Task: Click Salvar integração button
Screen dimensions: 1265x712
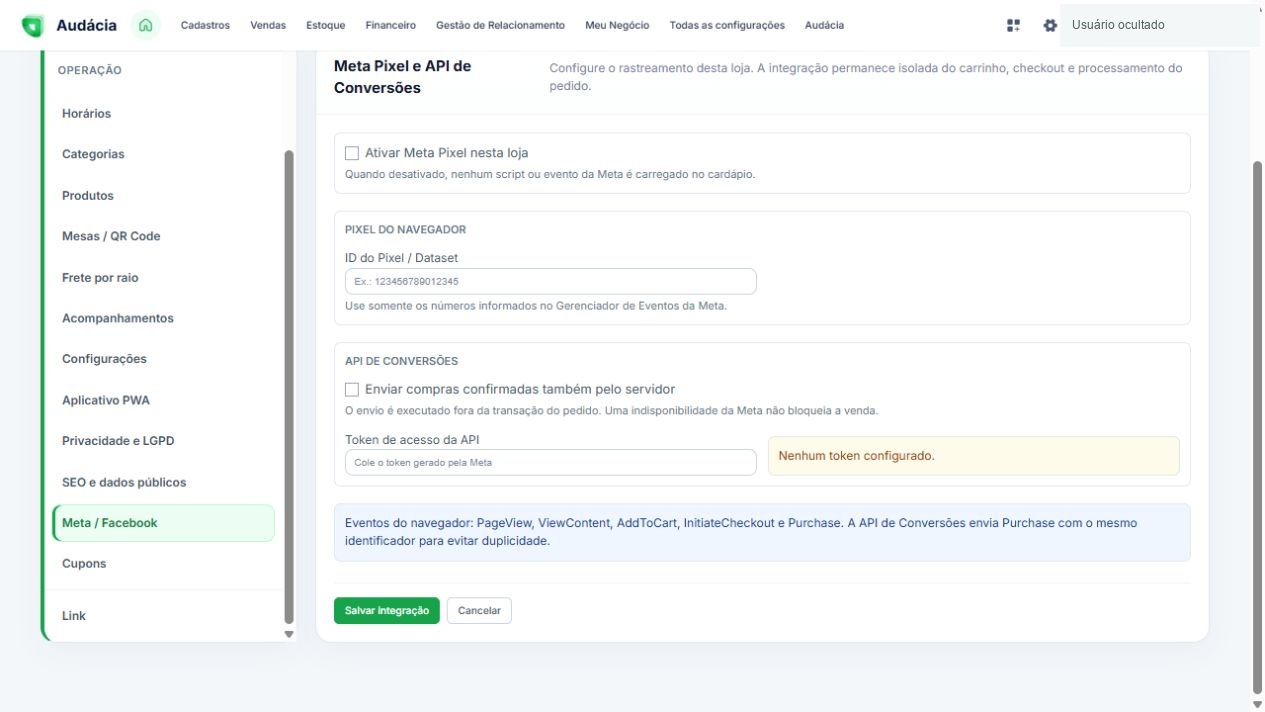Action: tap(387, 611)
